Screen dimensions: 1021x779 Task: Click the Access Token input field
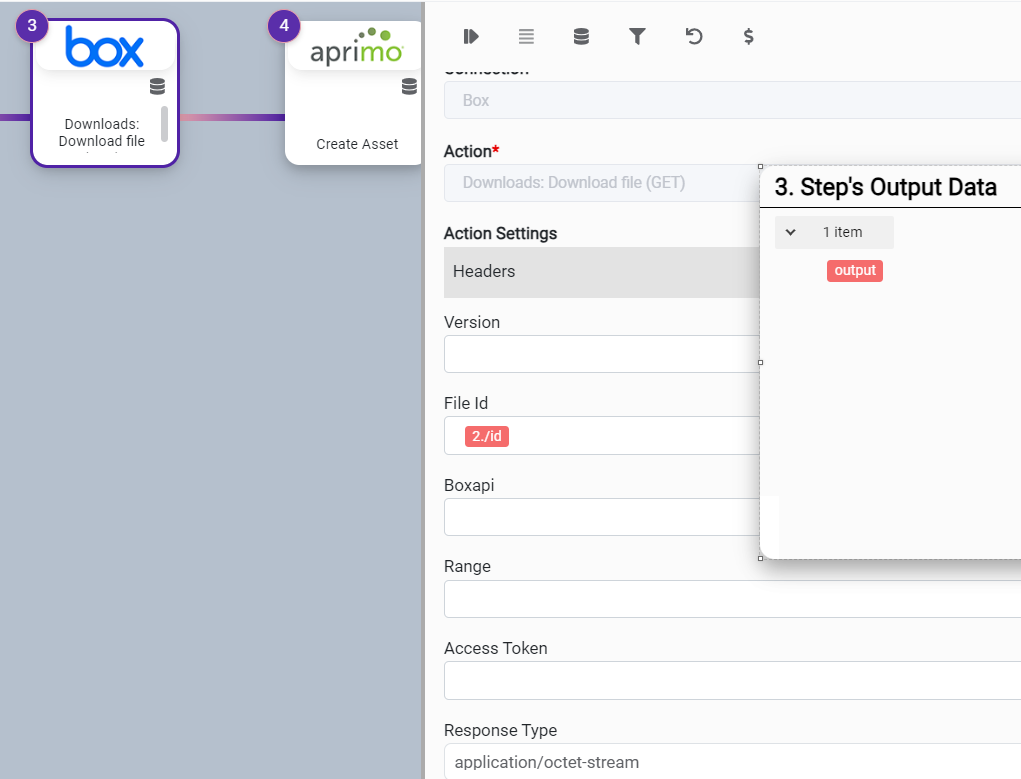pyautogui.click(x=730, y=681)
